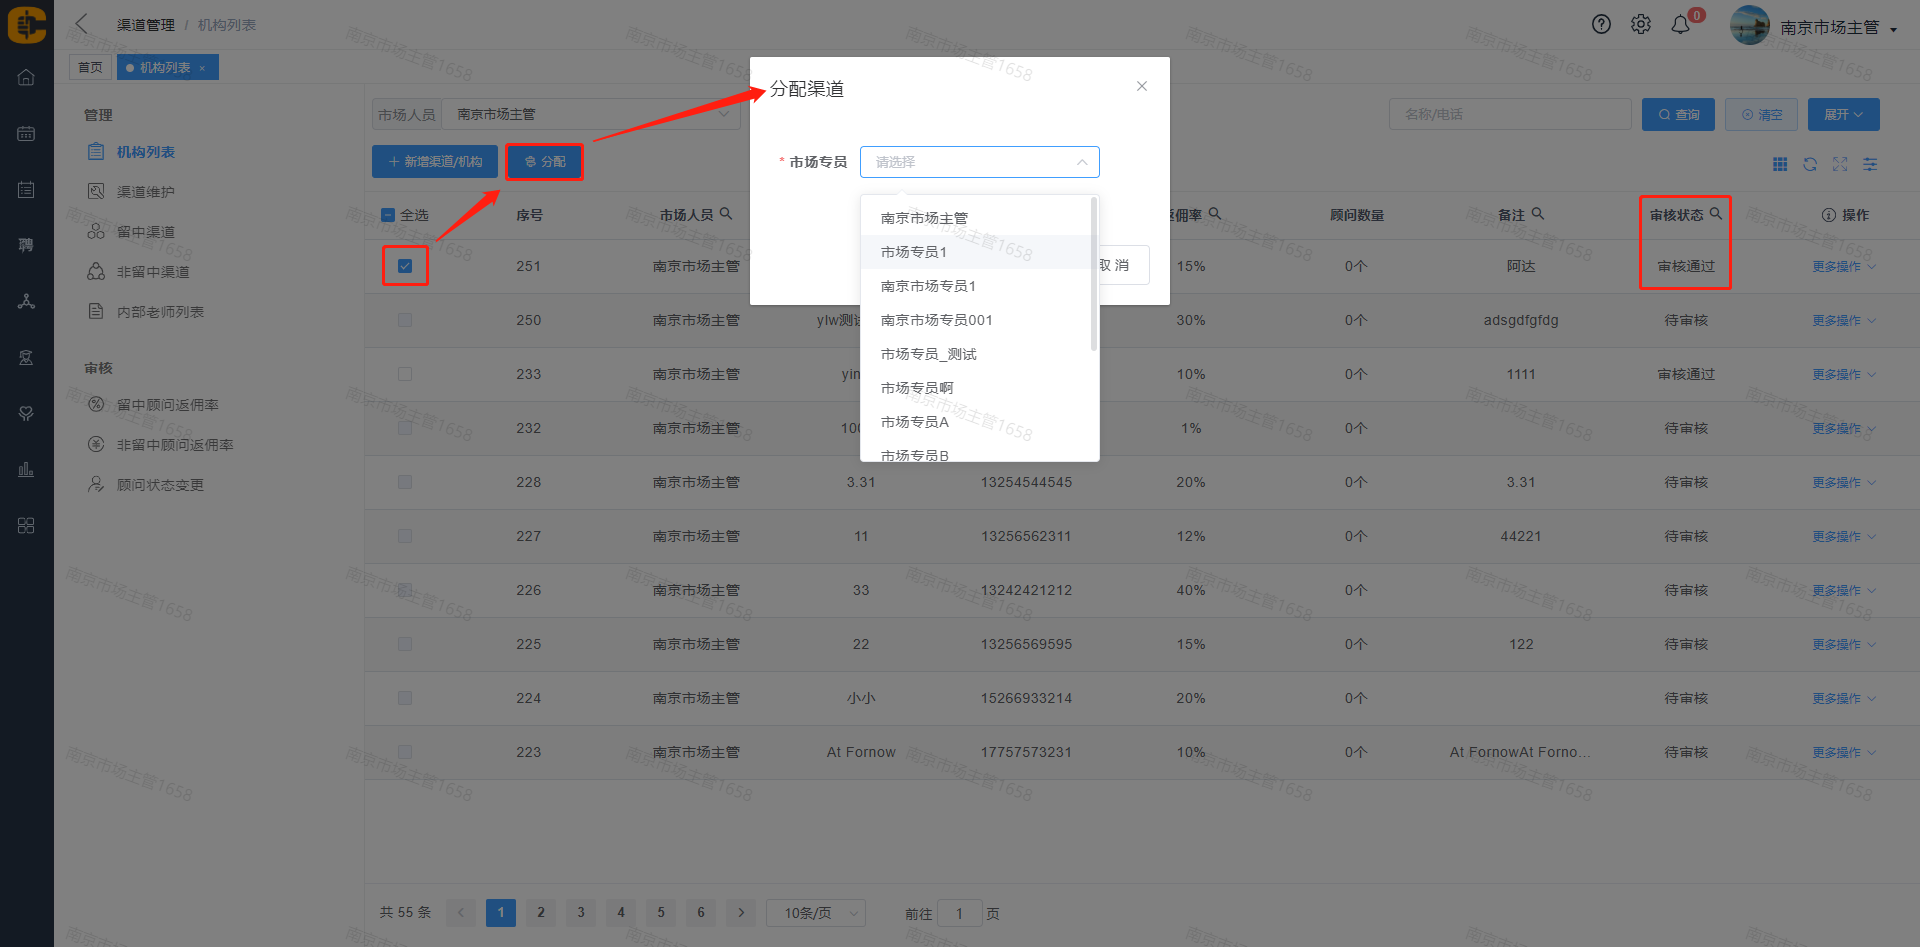Click the table refresh icon
1920x947 pixels.
[x=1810, y=164]
